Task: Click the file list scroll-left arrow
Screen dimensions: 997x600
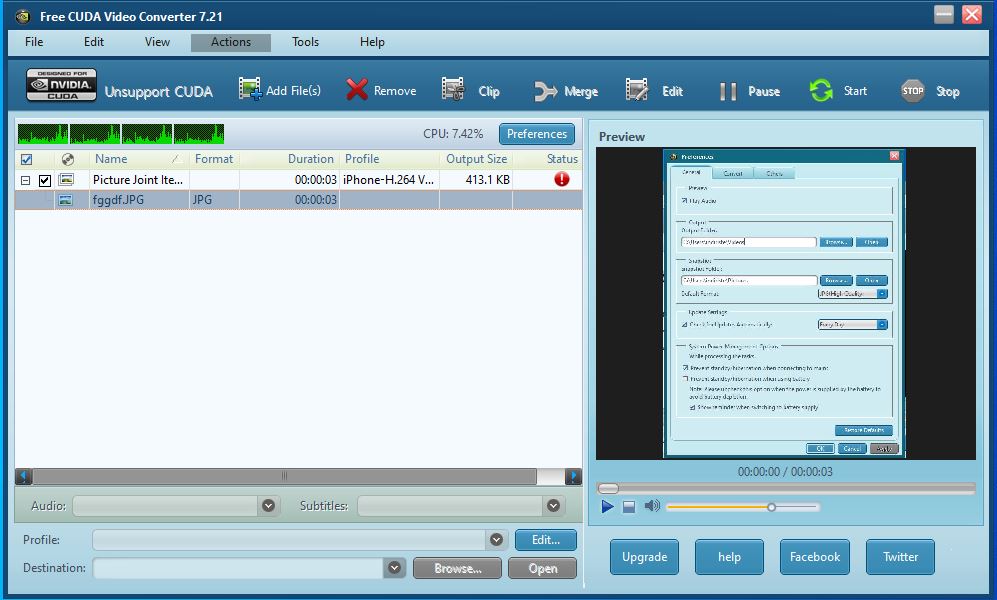Action: [x=24, y=476]
